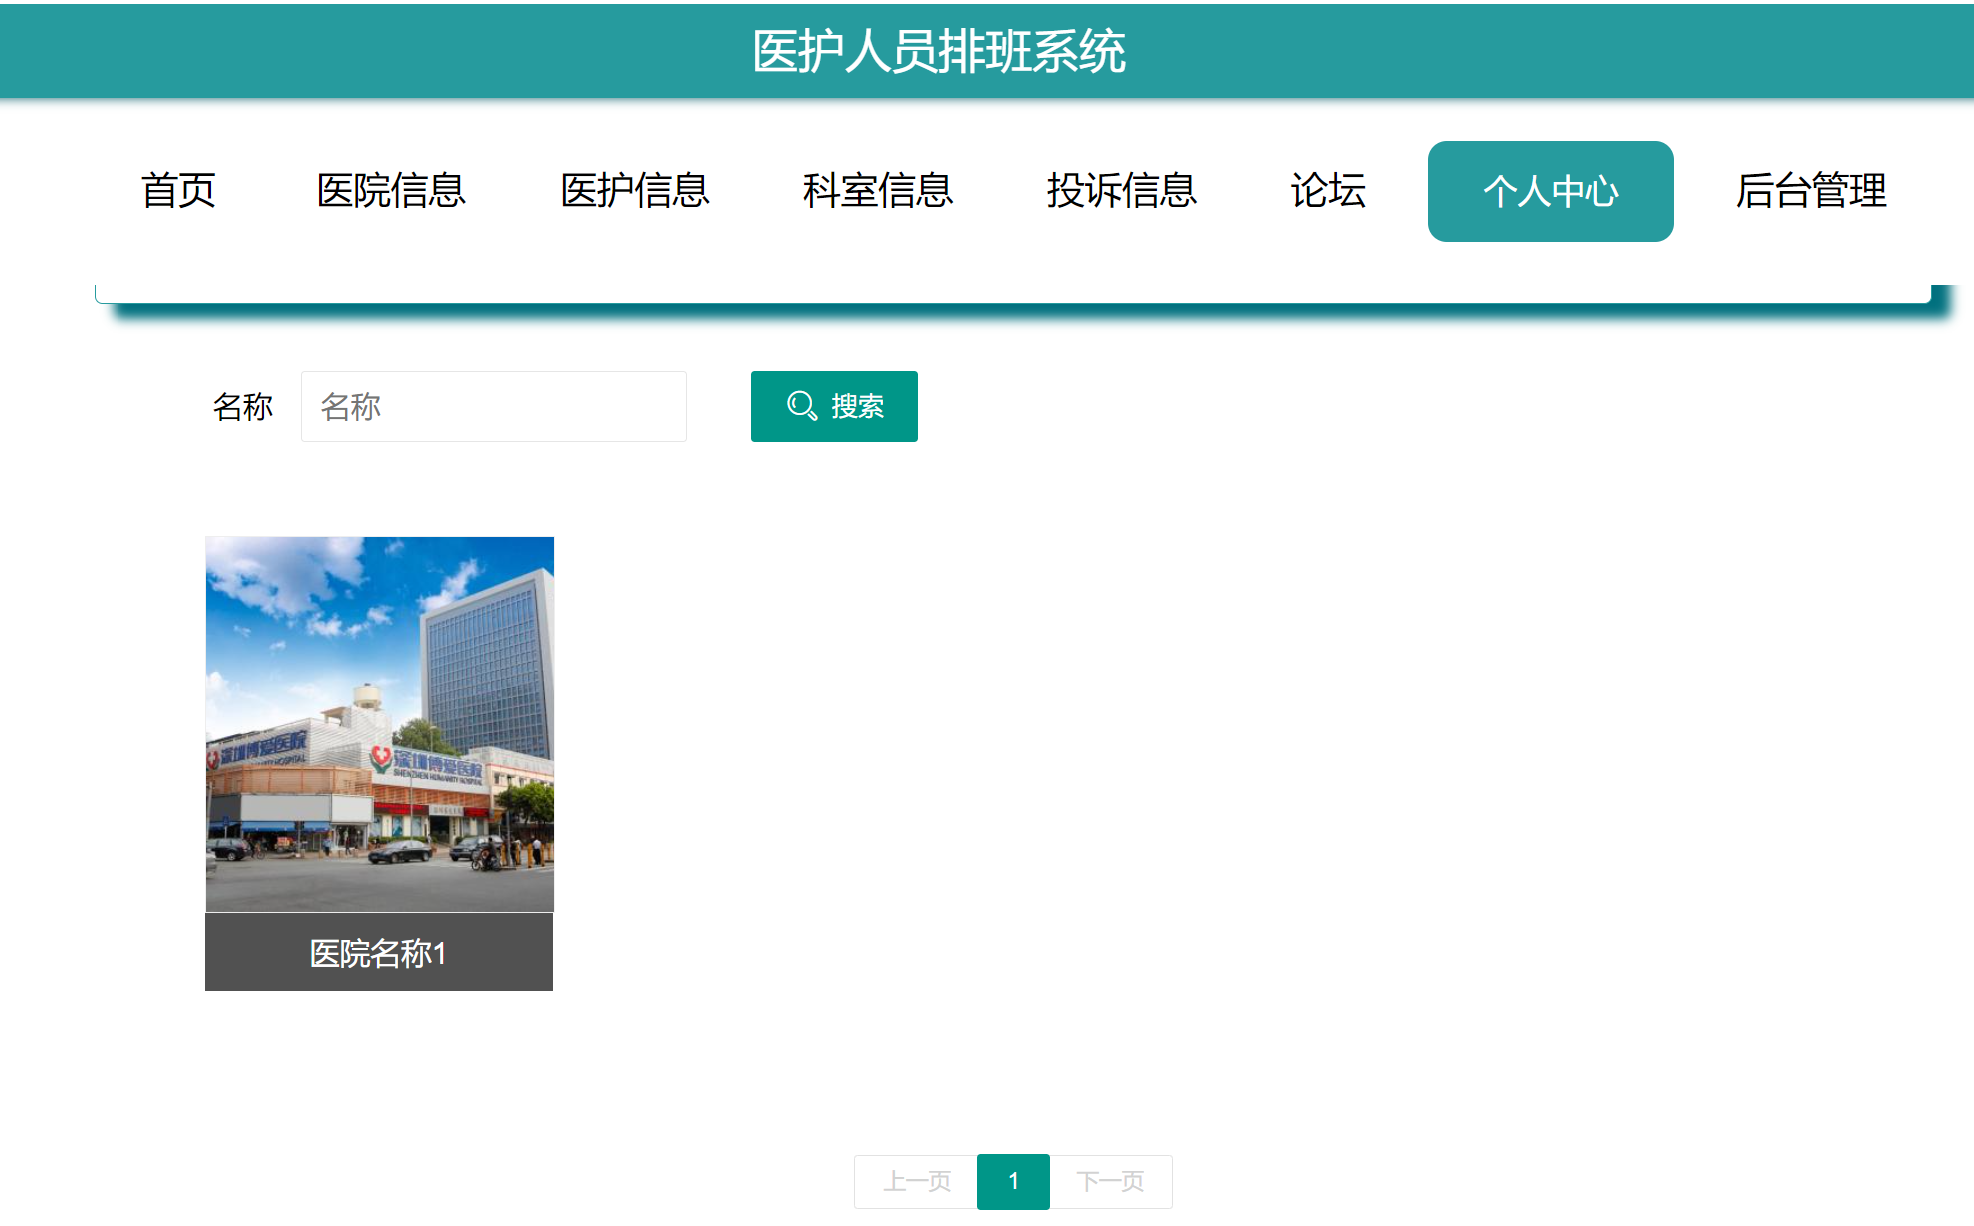Open the 后台管理 section

(x=1812, y=191)
